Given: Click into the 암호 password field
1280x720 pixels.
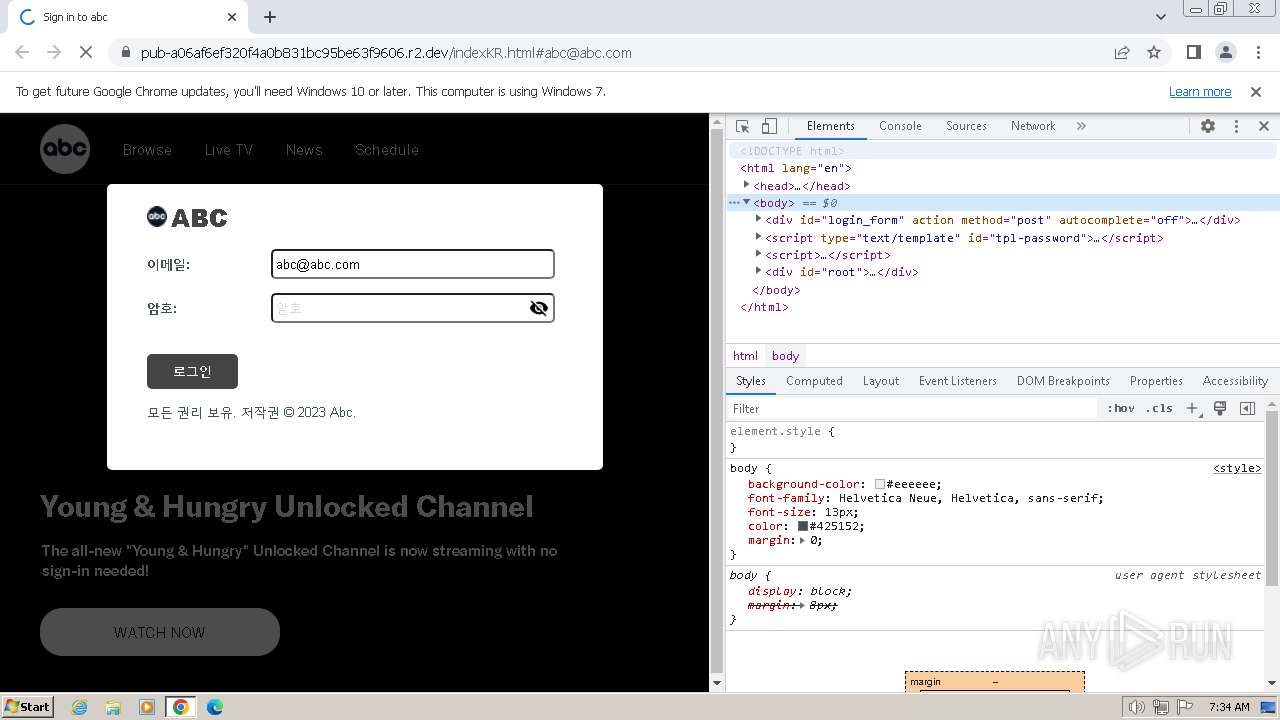Looking at the screenshot, I should 400,308.
